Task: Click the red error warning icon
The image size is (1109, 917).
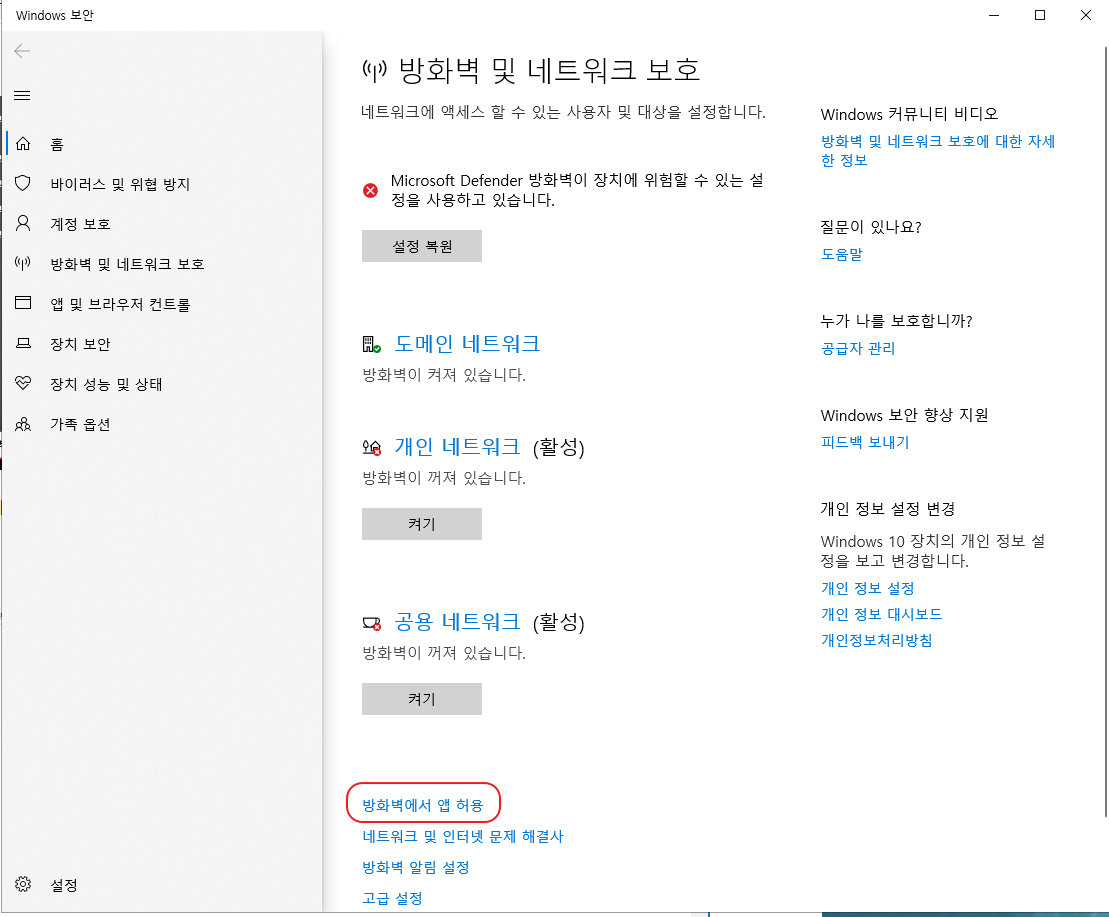Action: click(x=370, y=190)
